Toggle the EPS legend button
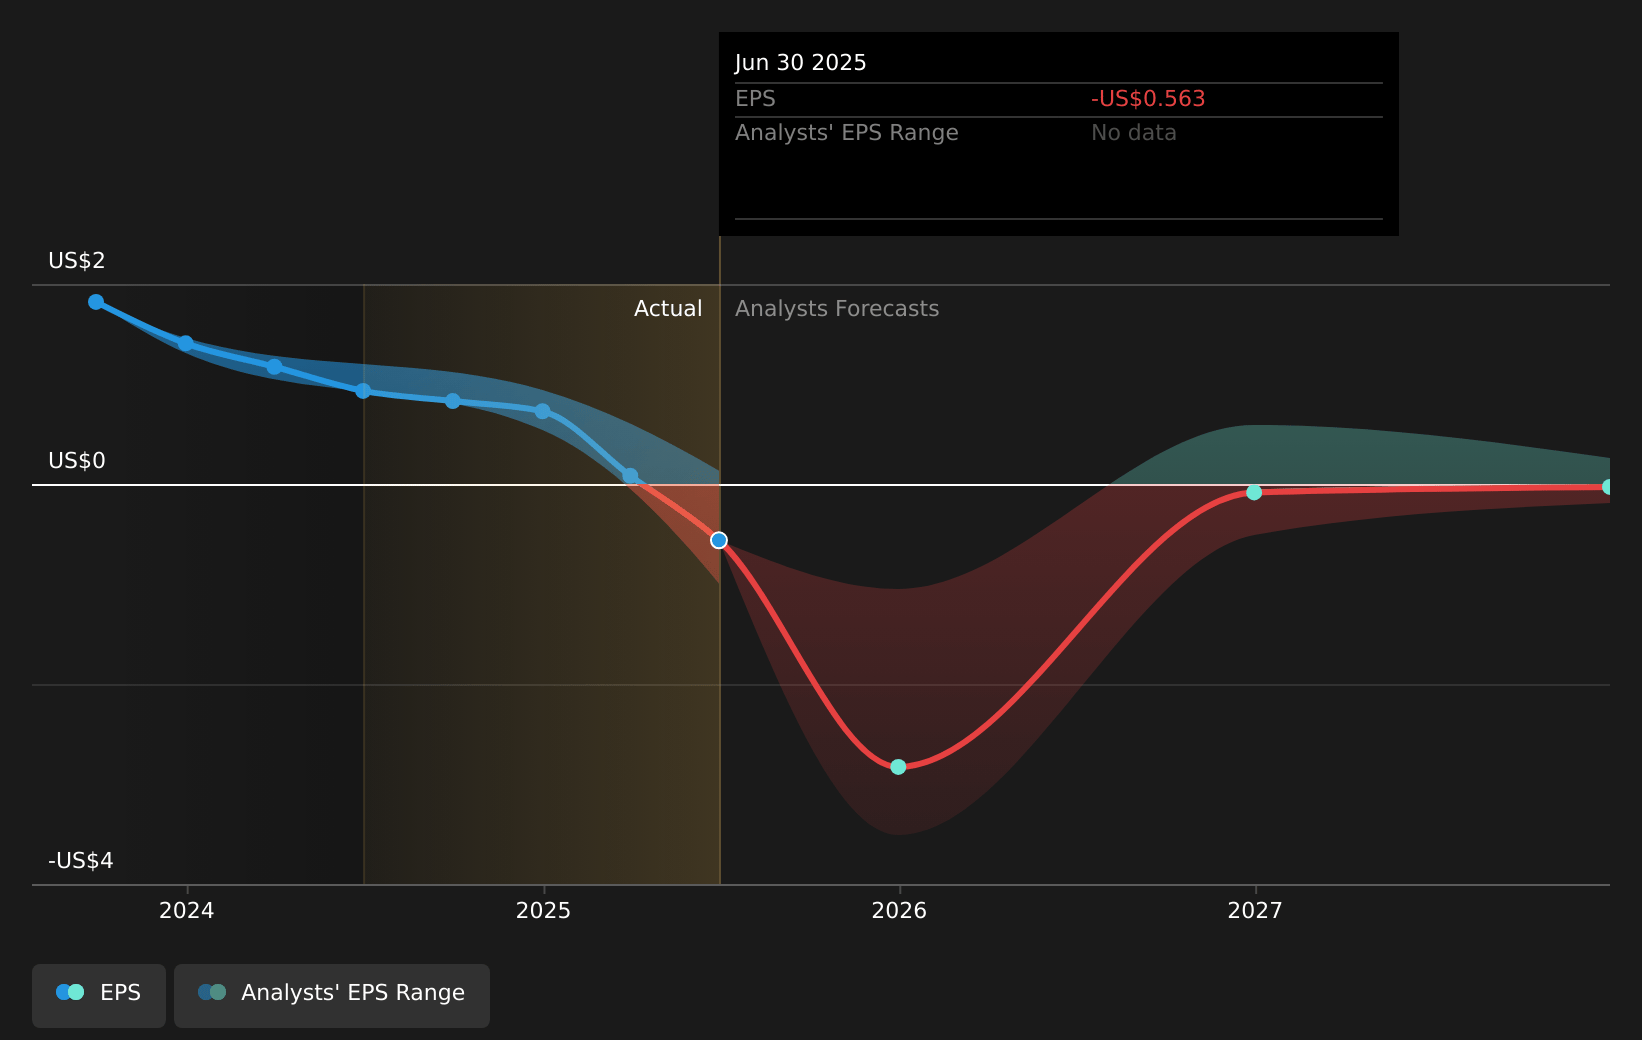1642x1040 pixels. (x=99, y=994)
